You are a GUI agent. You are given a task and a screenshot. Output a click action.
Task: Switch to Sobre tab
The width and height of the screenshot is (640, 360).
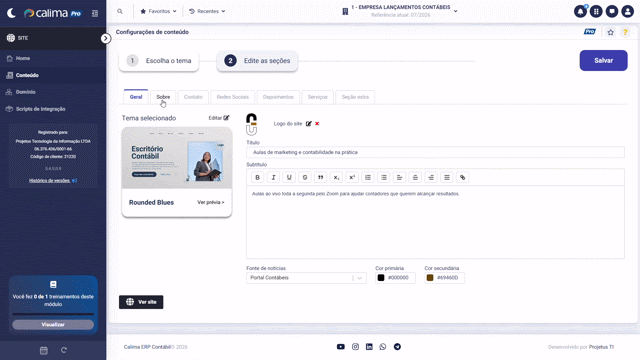pos(163,97)
